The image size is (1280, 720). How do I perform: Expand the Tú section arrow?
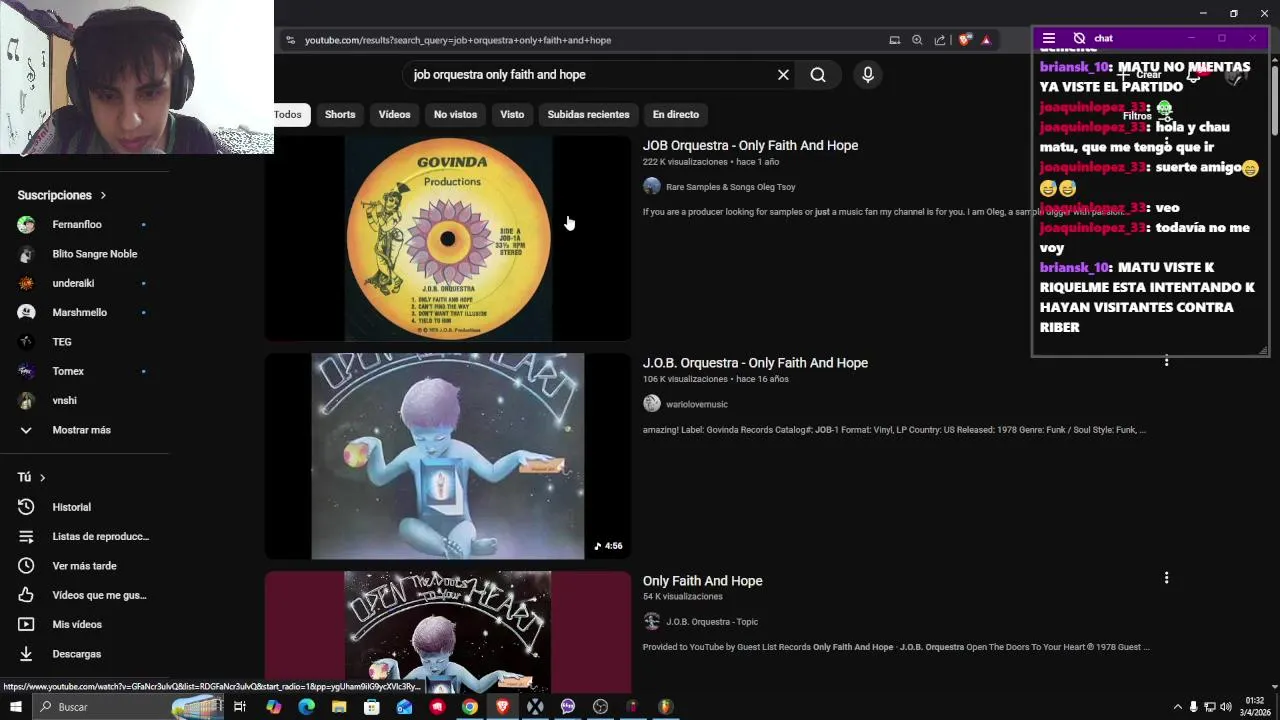click(42, 478)
